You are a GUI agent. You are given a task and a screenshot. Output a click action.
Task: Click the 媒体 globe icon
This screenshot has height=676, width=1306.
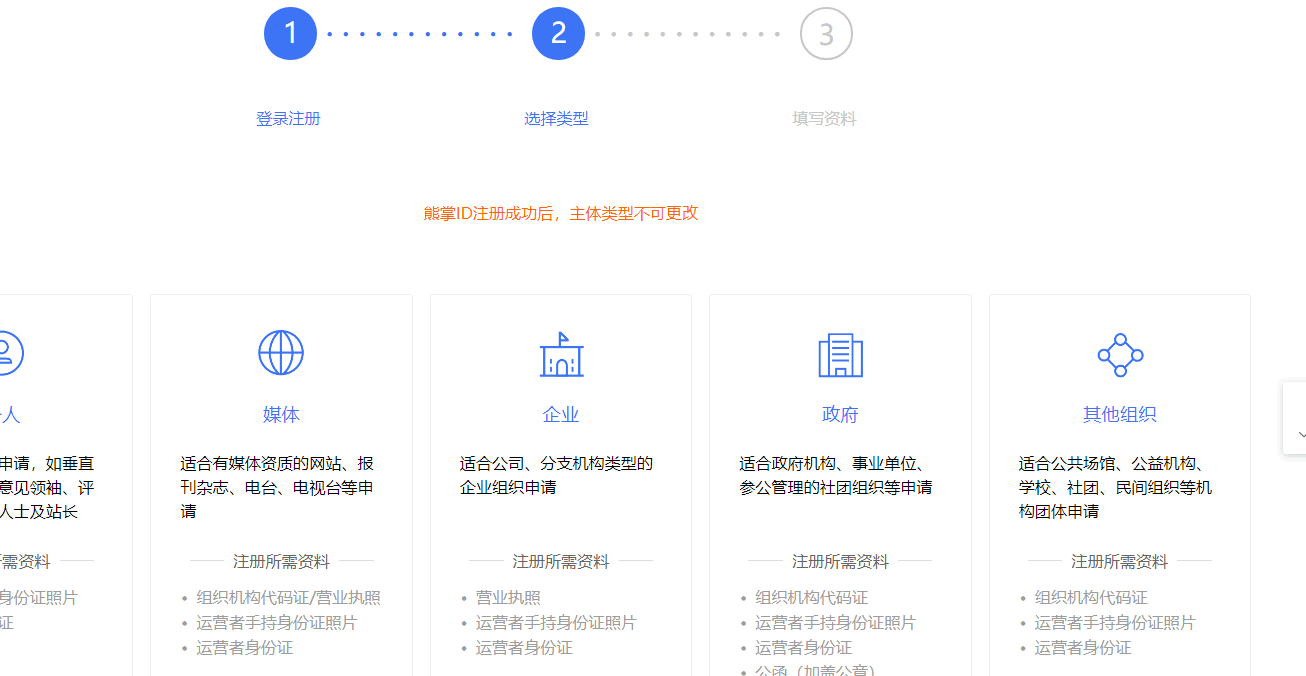click(x=280, y=352)
